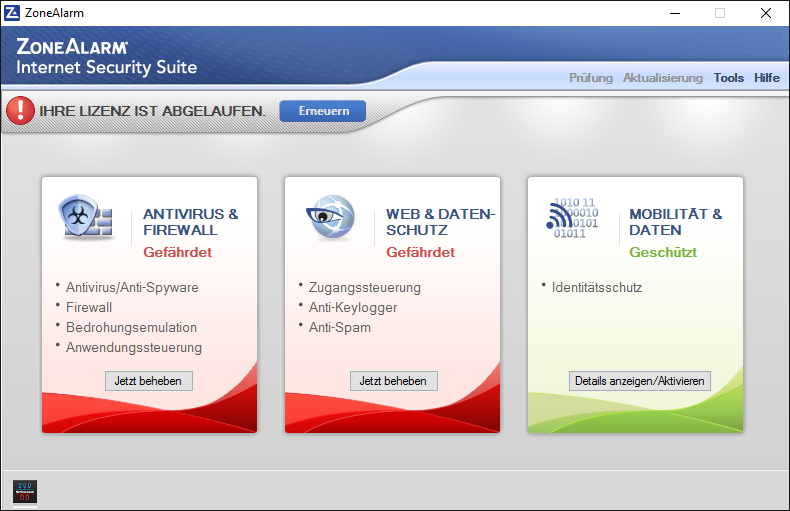Open Details anzeigen/Aktivieren for Mobilität & Daten
Viewport: 790px width, 511px height.
[640, 380]
